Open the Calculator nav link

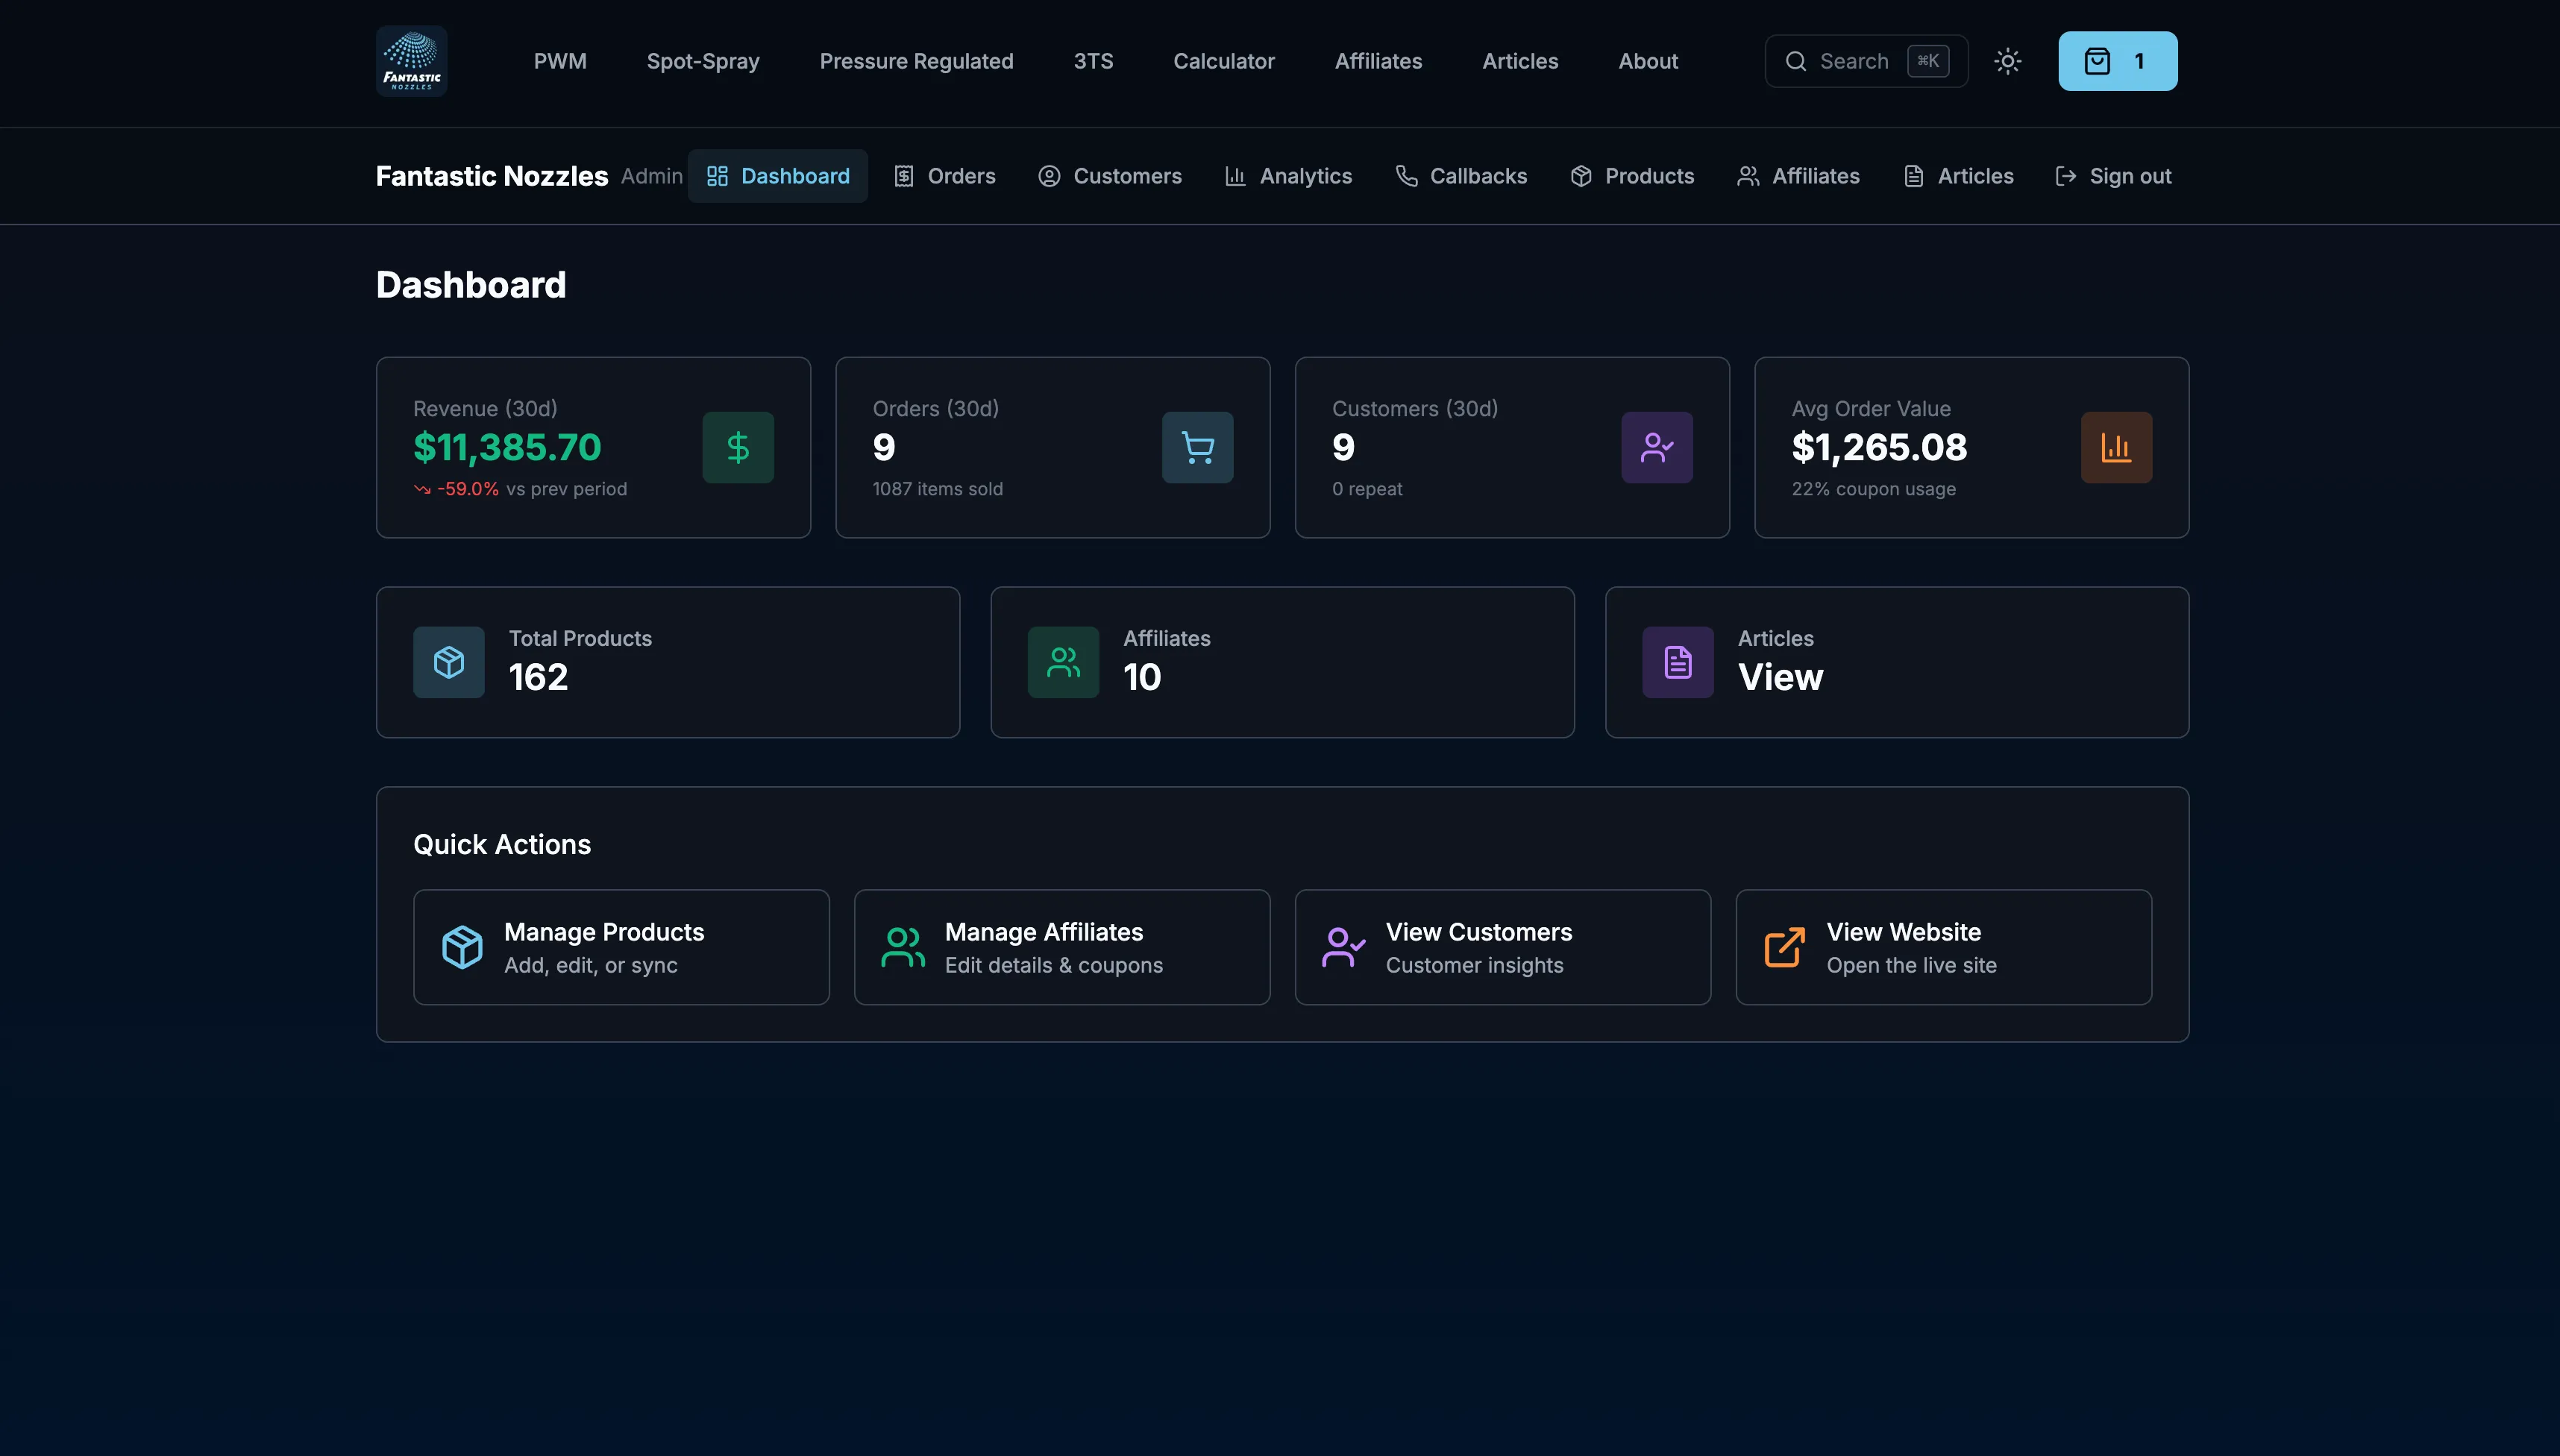pos(1223,61)
